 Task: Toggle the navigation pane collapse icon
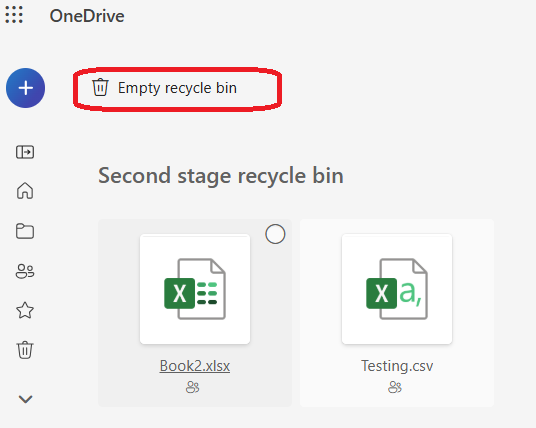pos(25,152)
